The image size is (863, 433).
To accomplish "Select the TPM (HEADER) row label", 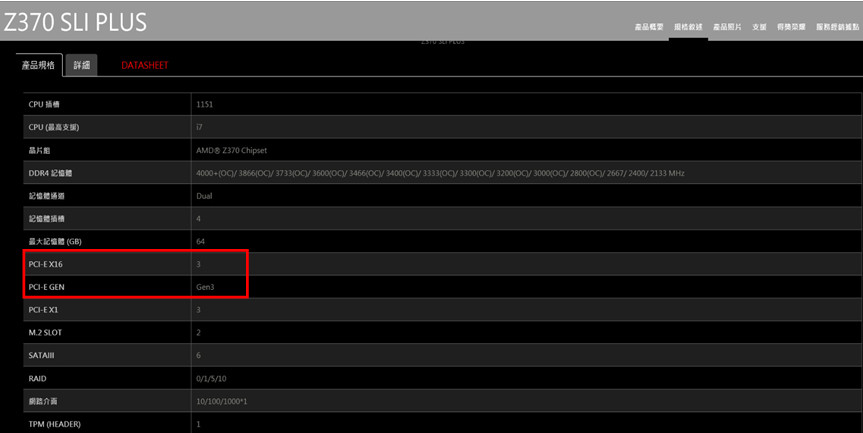I will click(54, 425).
